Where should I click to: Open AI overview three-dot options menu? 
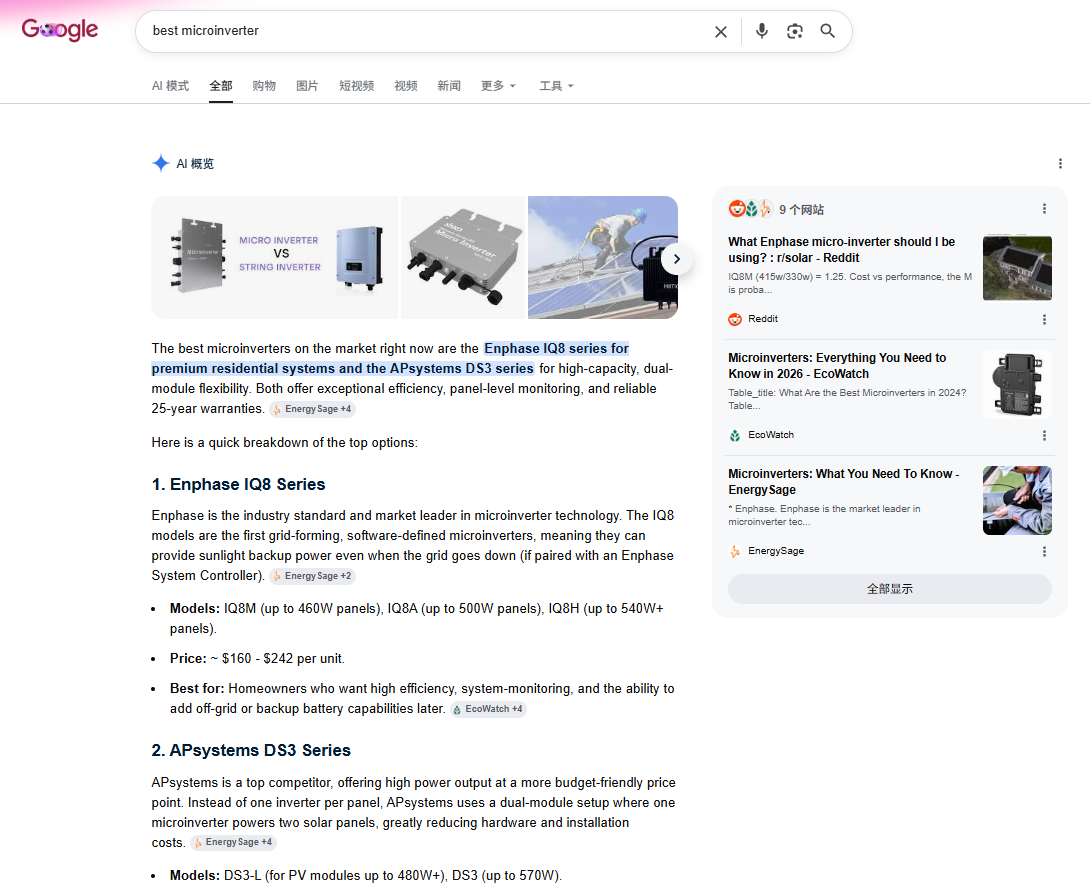(x=1060, y=163)
